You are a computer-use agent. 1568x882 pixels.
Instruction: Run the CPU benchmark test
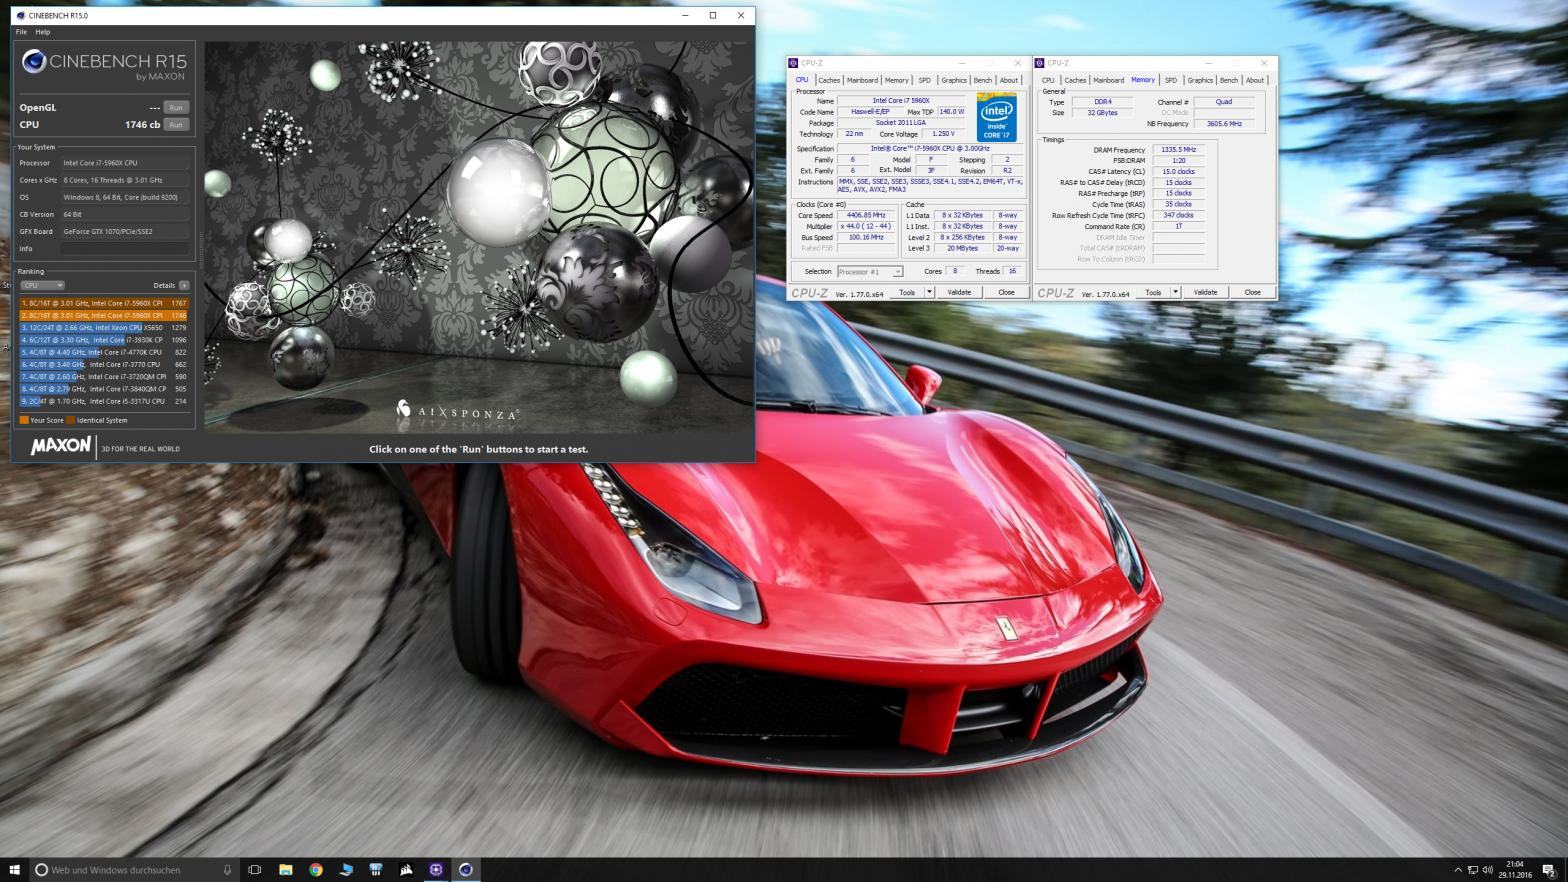[176, 125]
